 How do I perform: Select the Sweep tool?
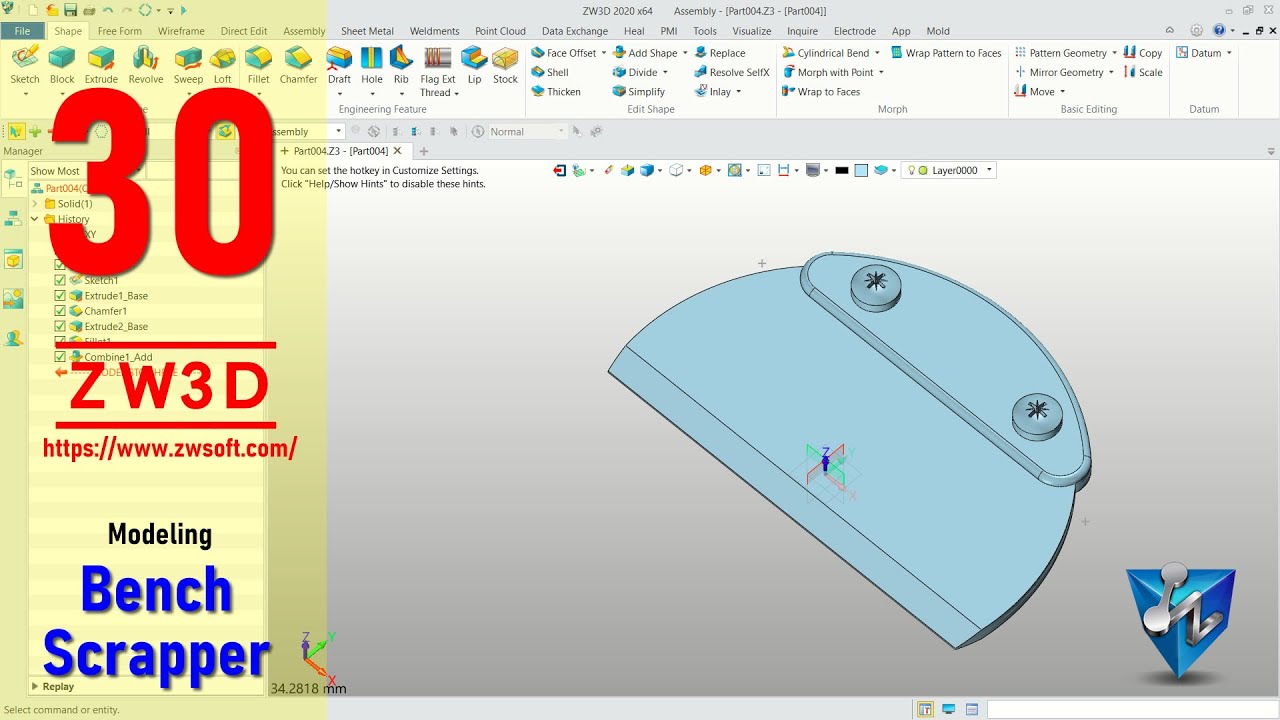(x=188, y=65)
